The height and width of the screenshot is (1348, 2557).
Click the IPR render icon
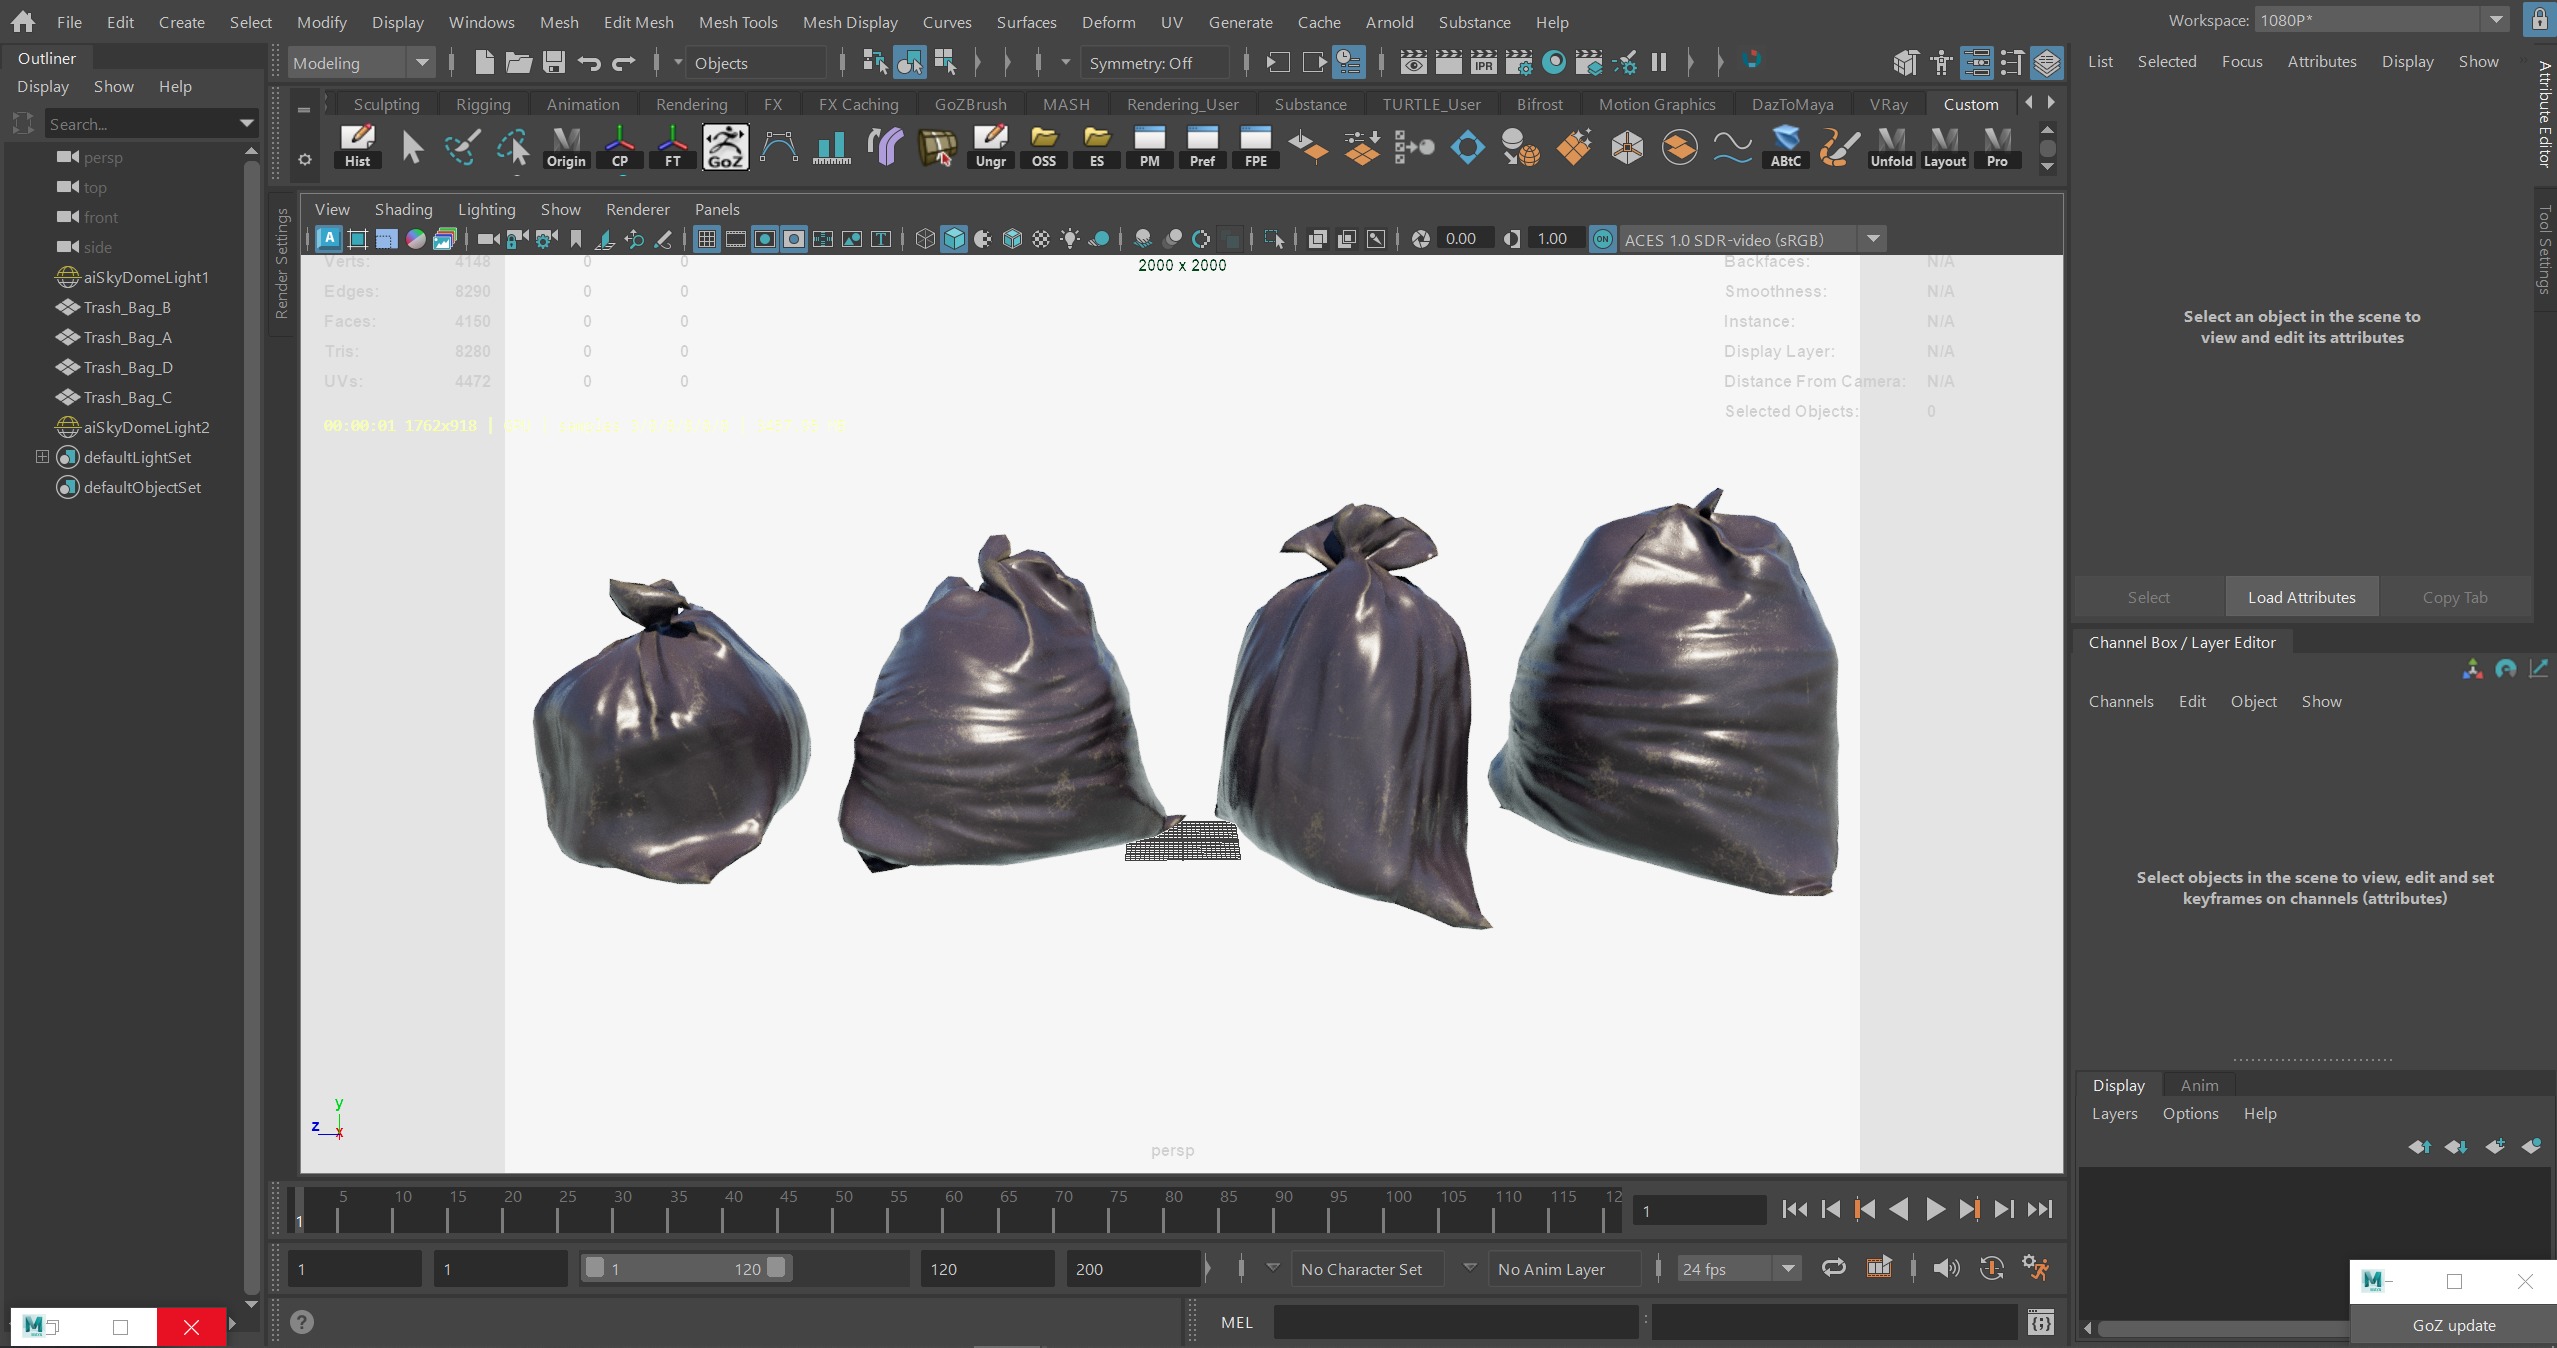tap(1484, 62)
